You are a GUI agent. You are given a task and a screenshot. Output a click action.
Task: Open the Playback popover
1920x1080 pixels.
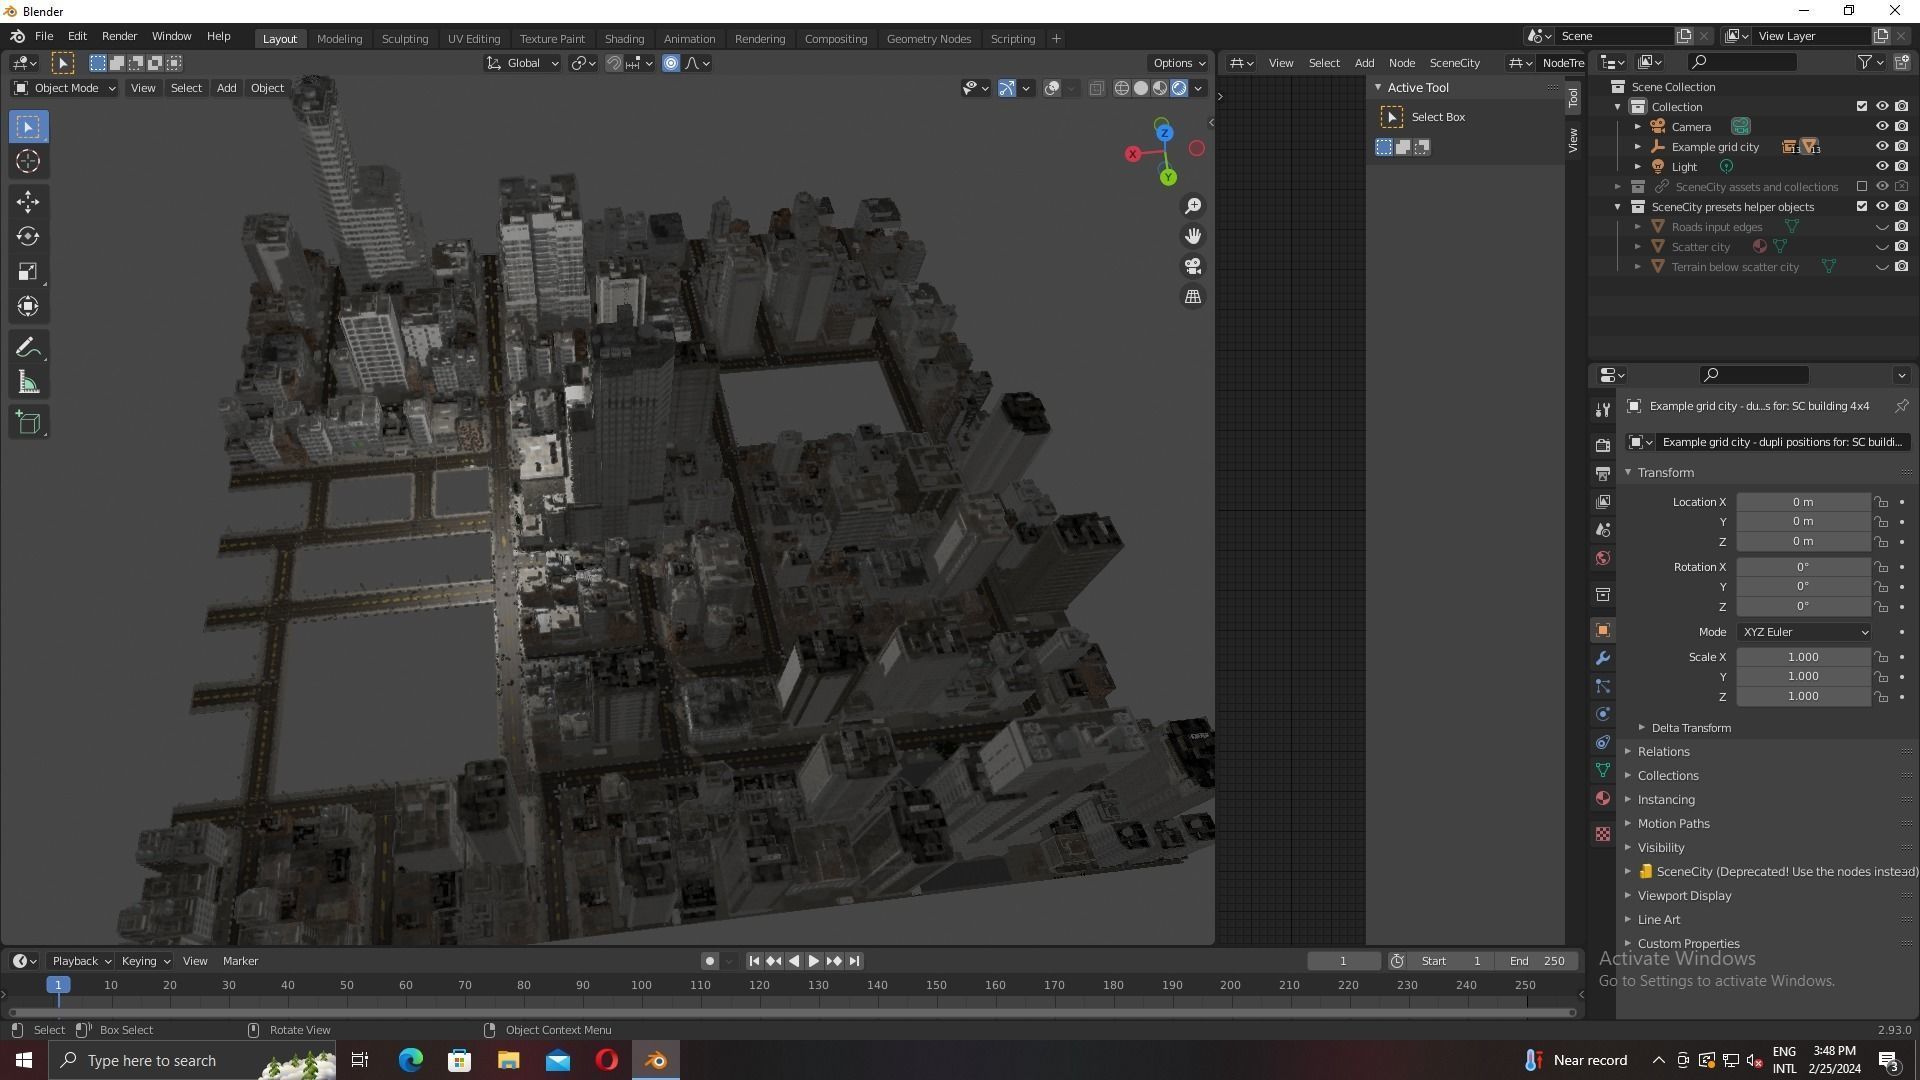(81, 961)
